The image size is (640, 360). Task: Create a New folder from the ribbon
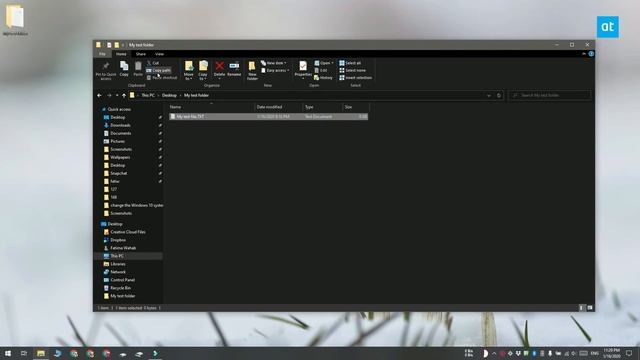[x=252, y=71]
